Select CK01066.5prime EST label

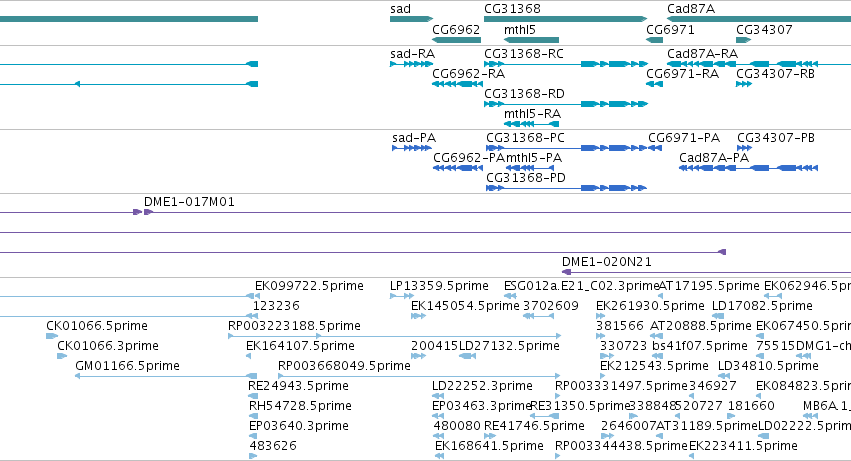[x=97, y=326]
